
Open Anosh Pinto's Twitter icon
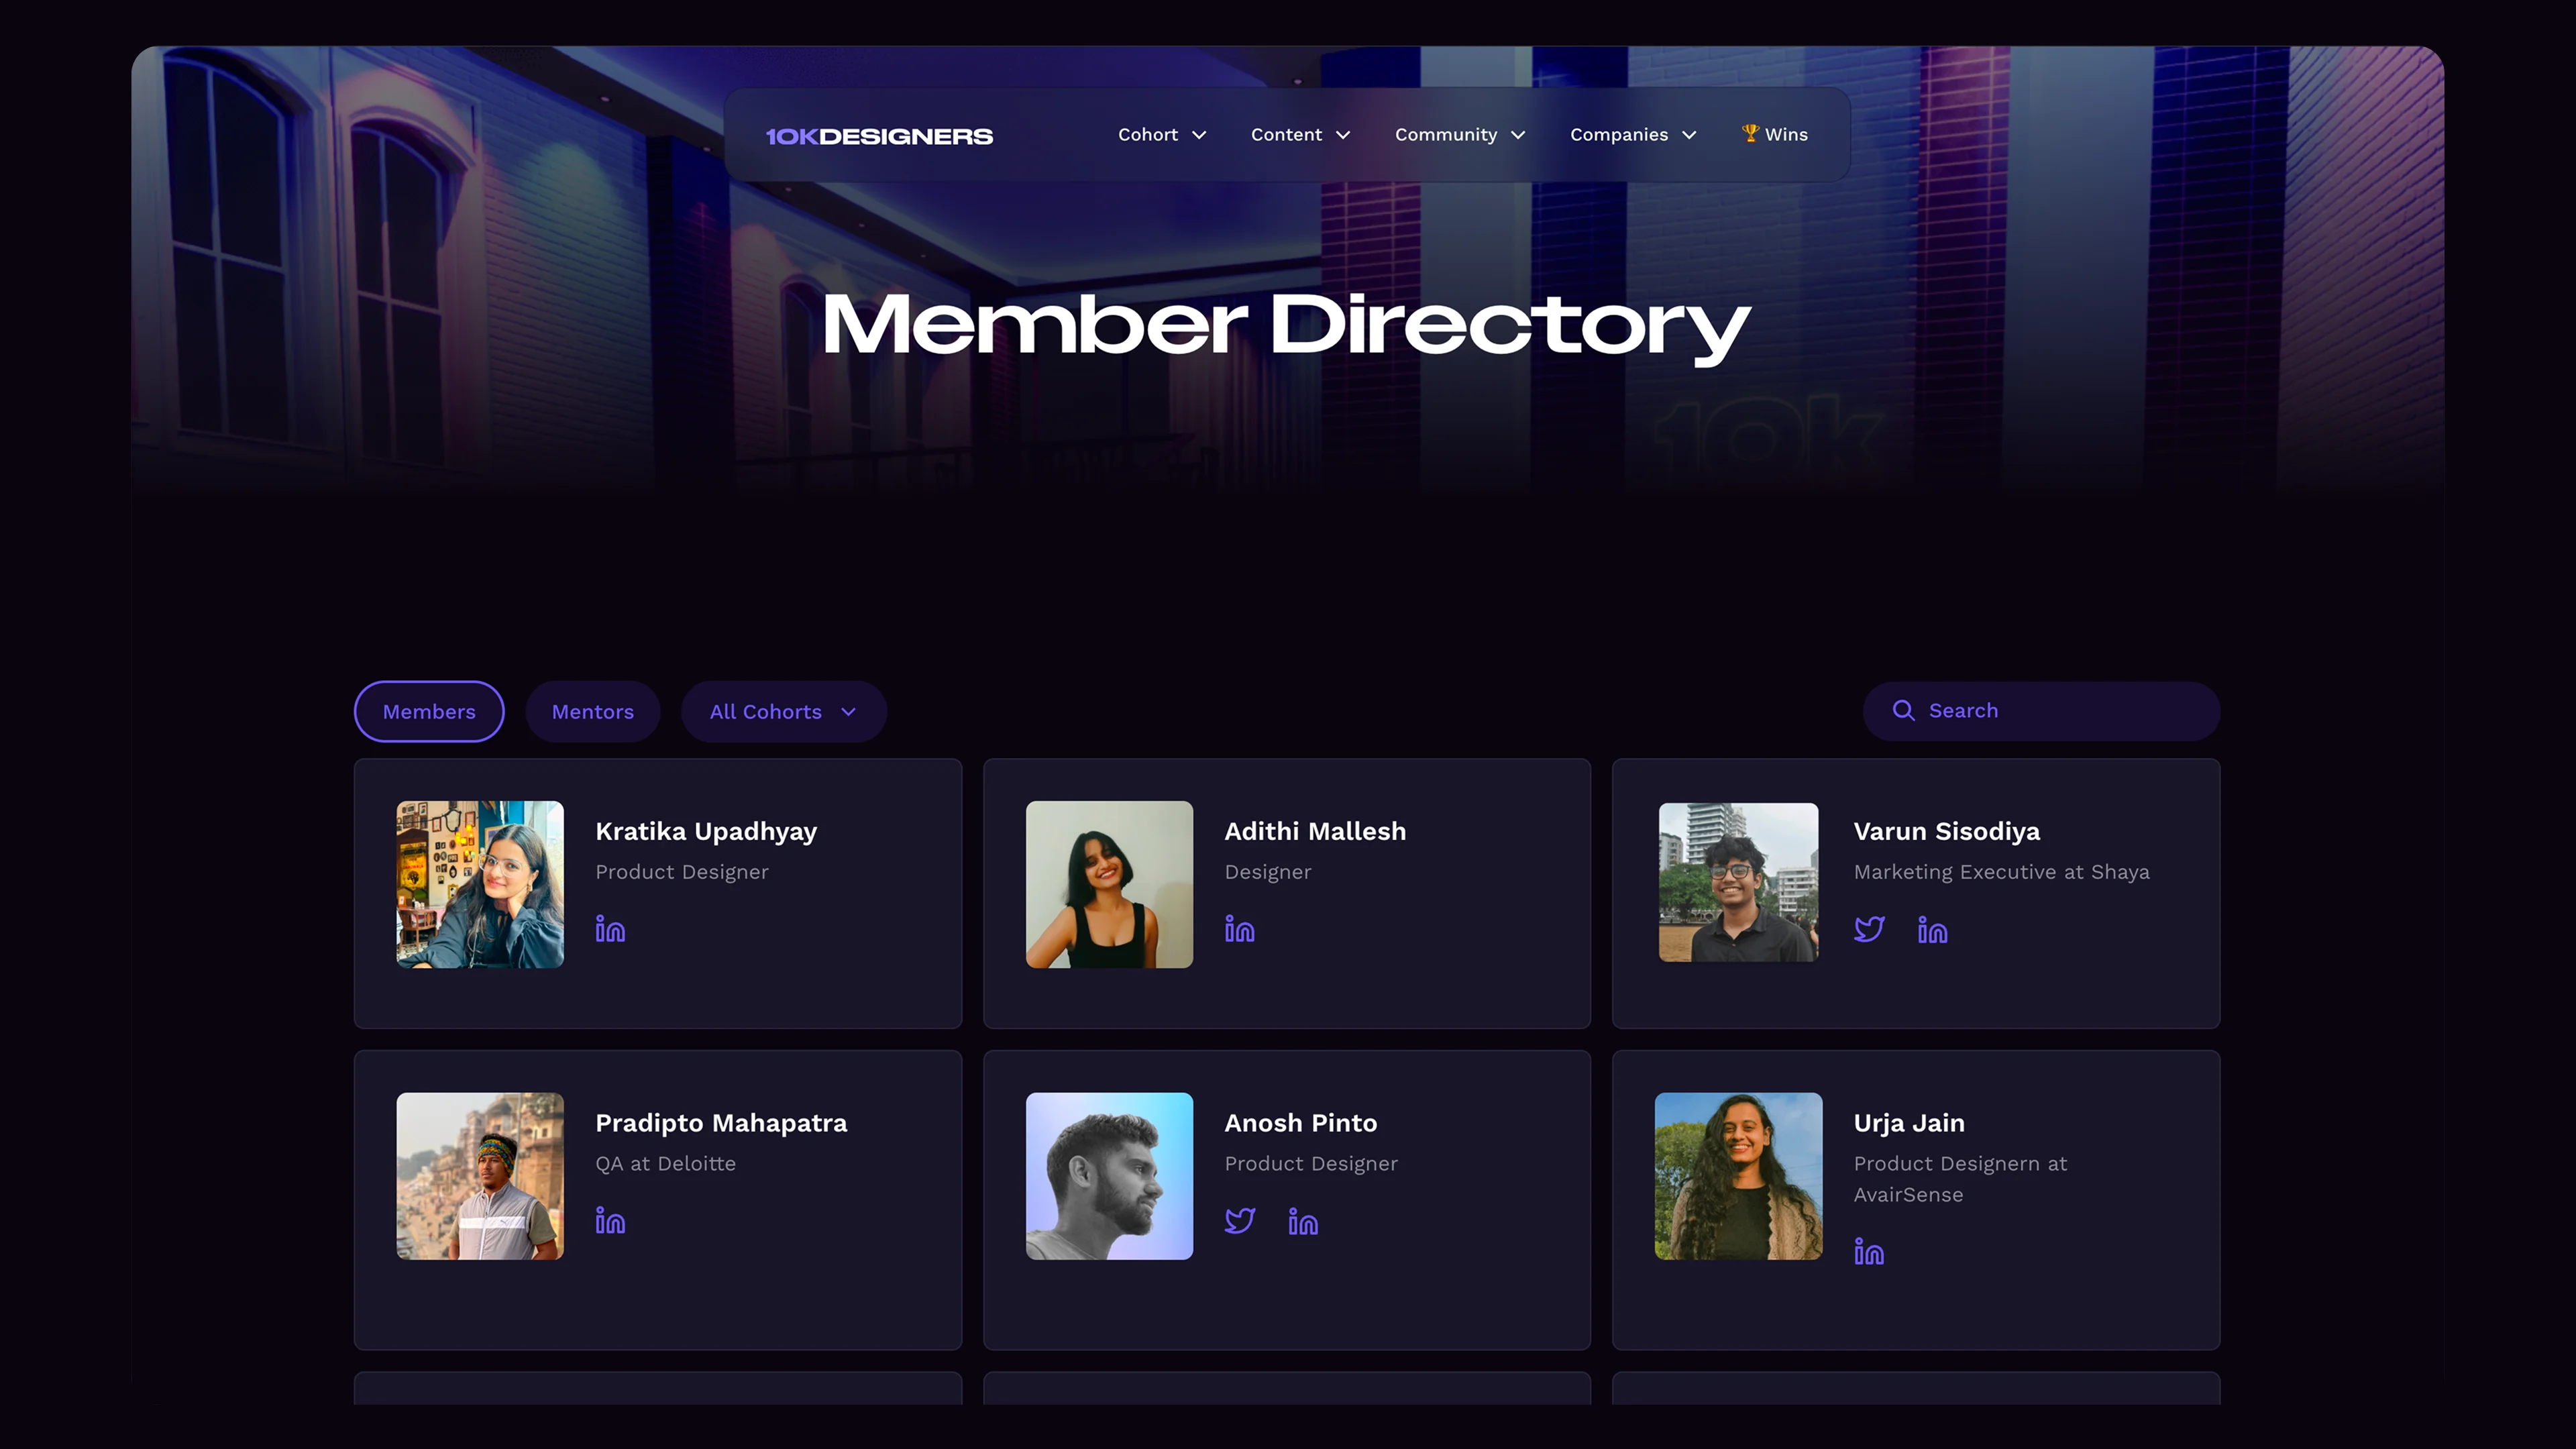pyautogui.click(x=1239, y=1220)
